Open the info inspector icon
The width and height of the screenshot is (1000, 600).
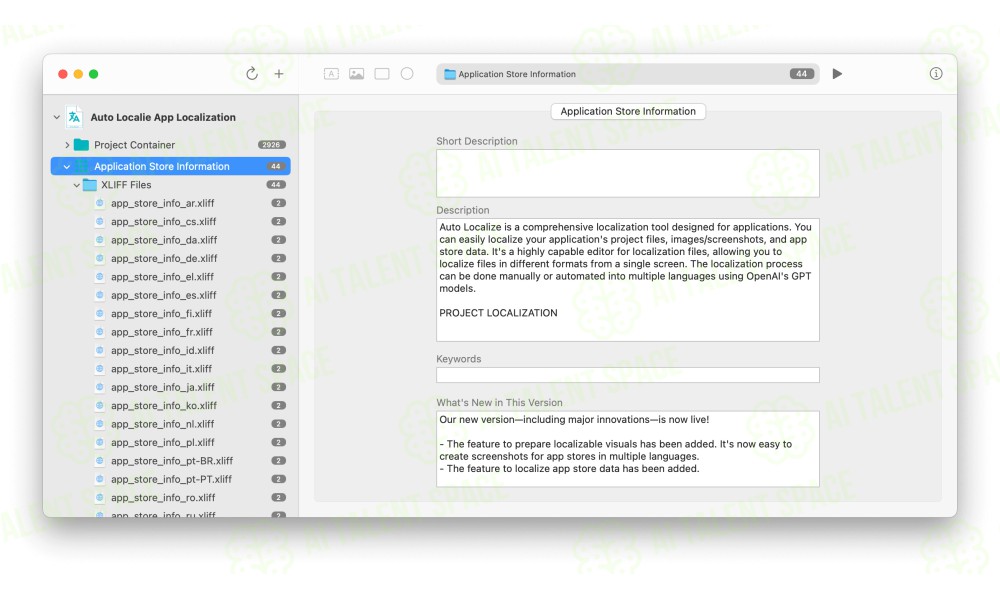[x=936, y=74]
